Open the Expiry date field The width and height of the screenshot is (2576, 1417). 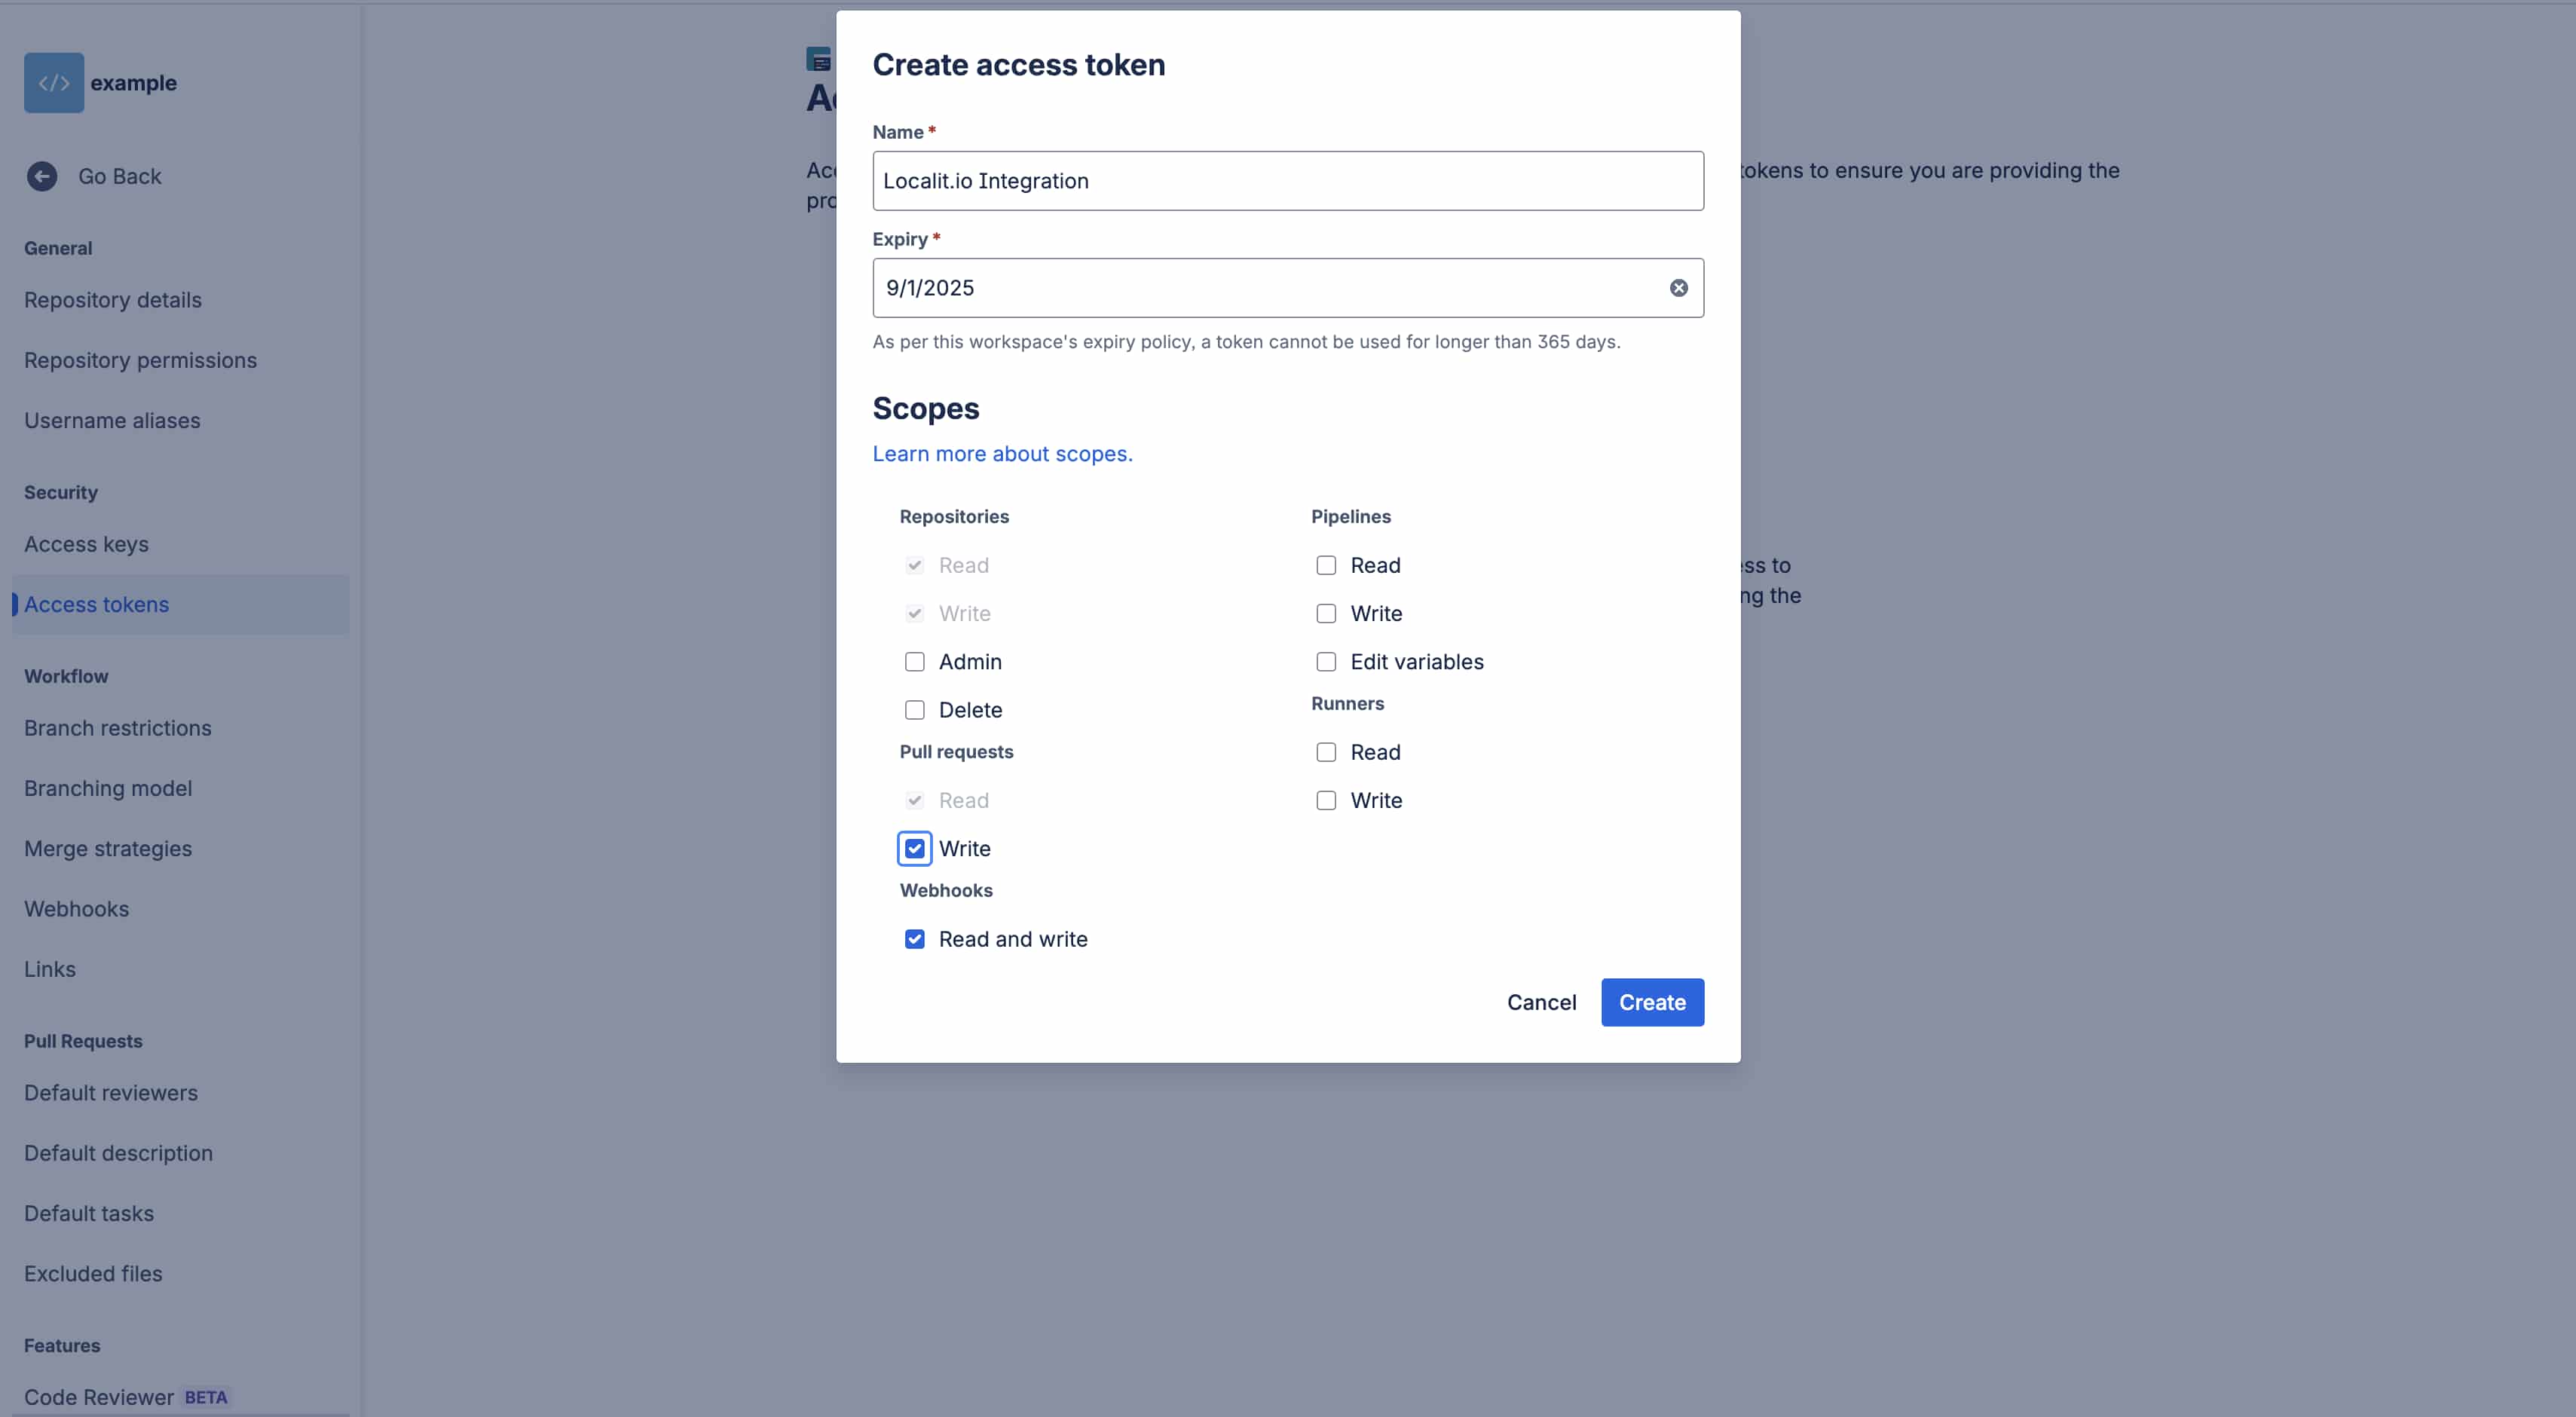[1288, 288]
